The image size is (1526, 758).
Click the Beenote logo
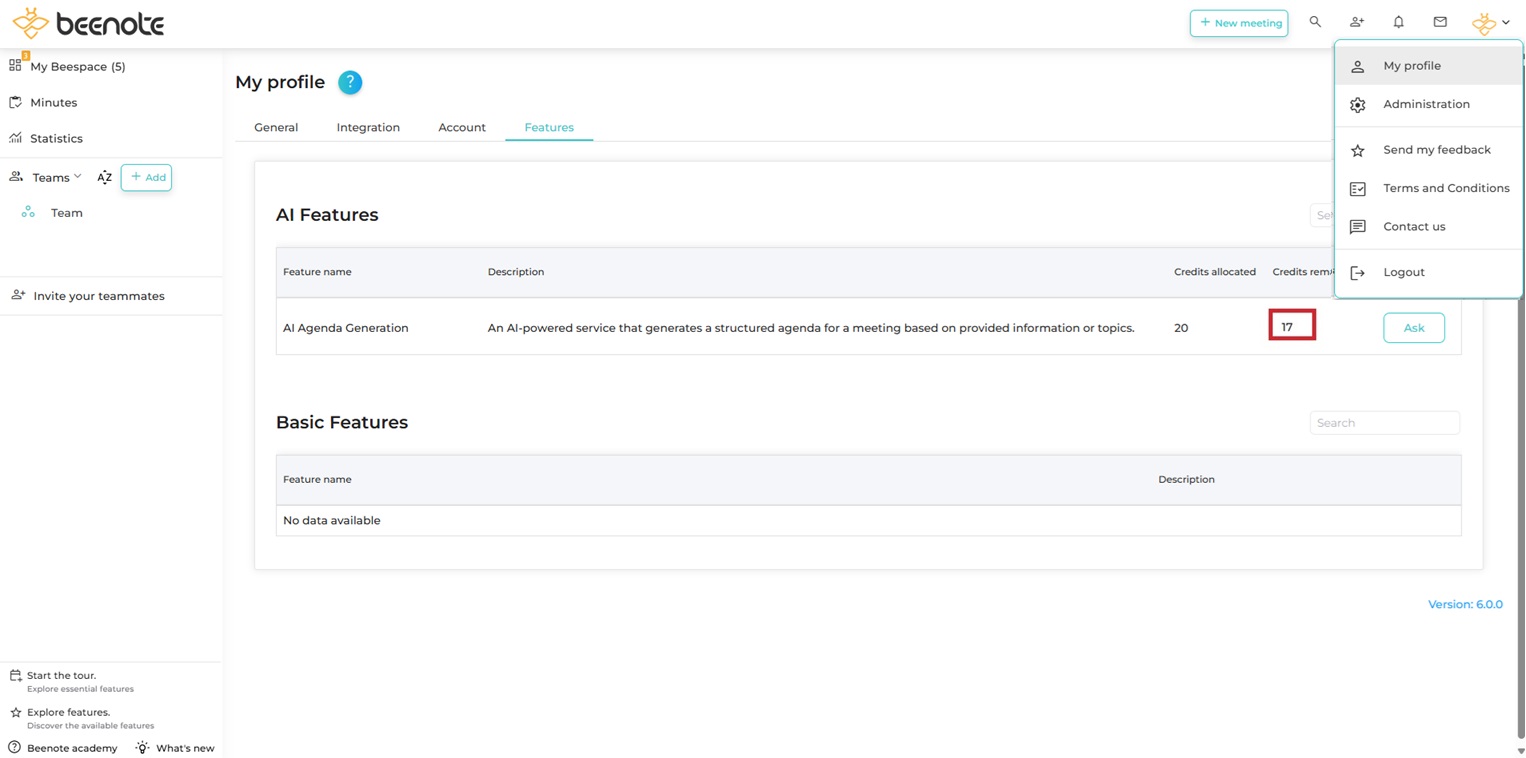pyautogui.click(x=88, y=23)
